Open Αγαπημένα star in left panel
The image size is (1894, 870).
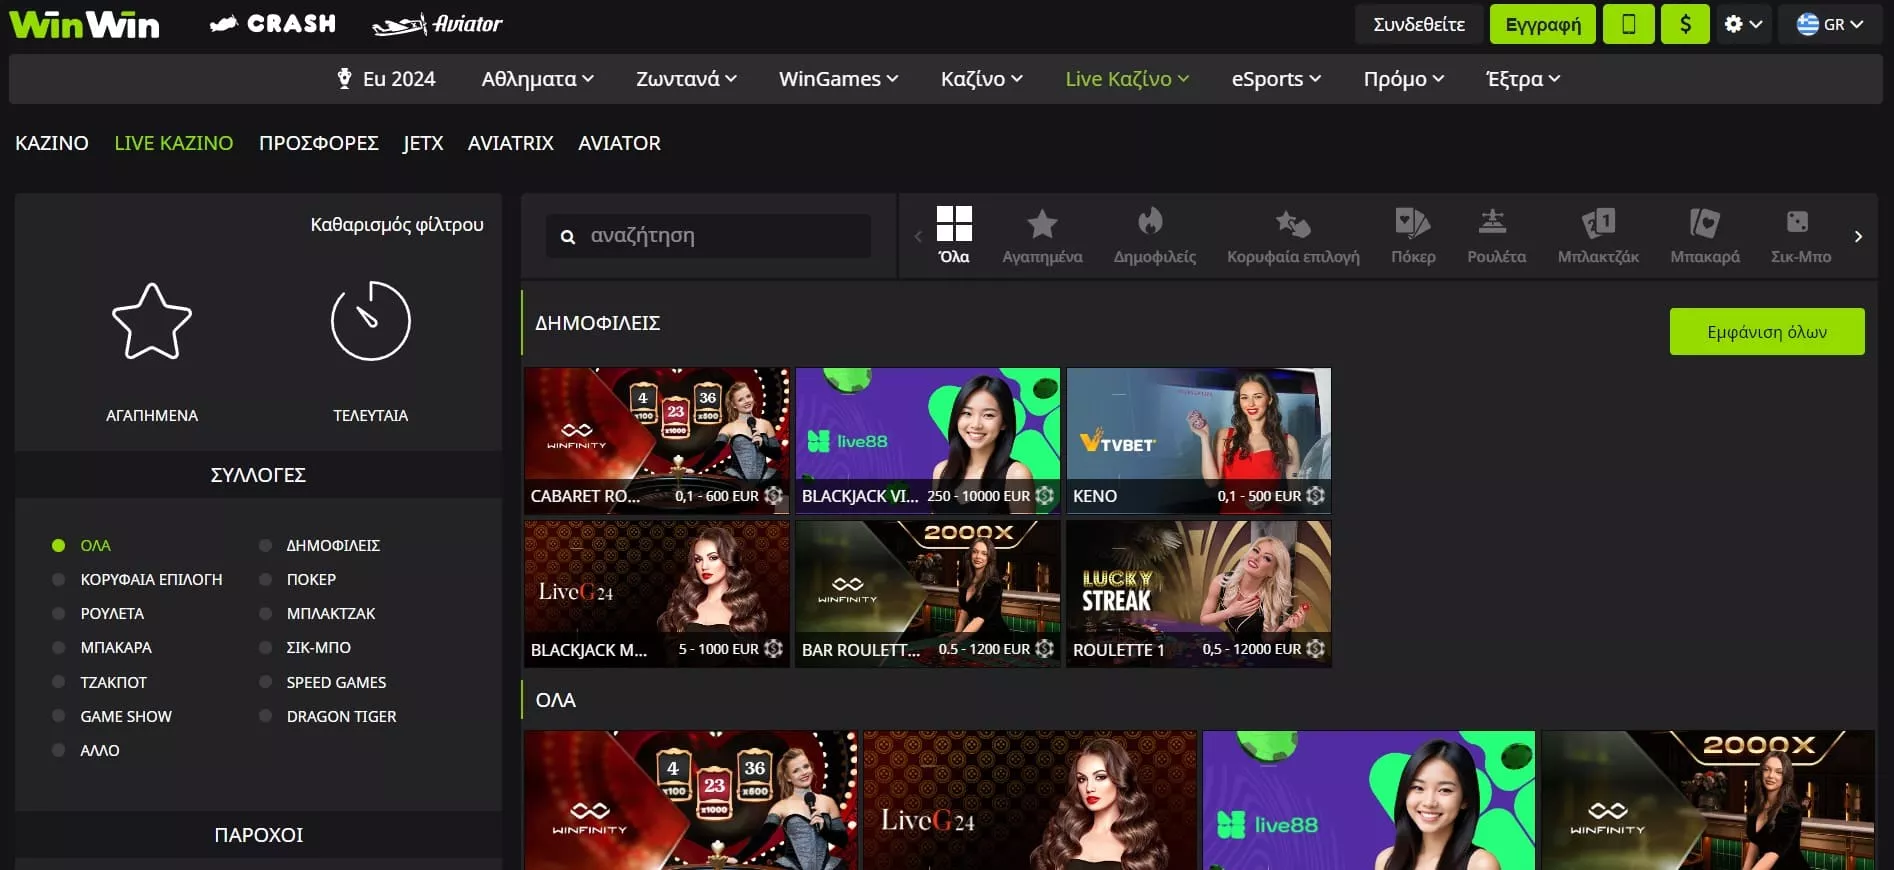152,322
